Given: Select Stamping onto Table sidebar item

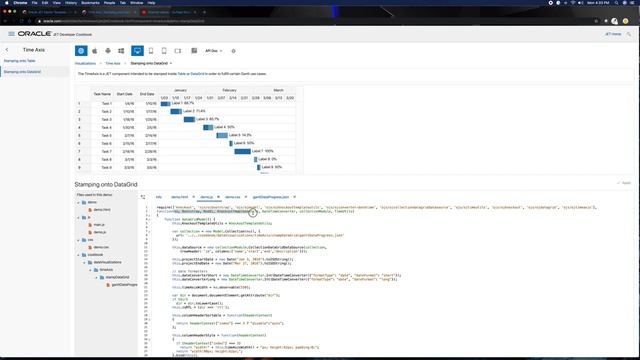Looking at the screenshot, I should (x=20, y=61).
